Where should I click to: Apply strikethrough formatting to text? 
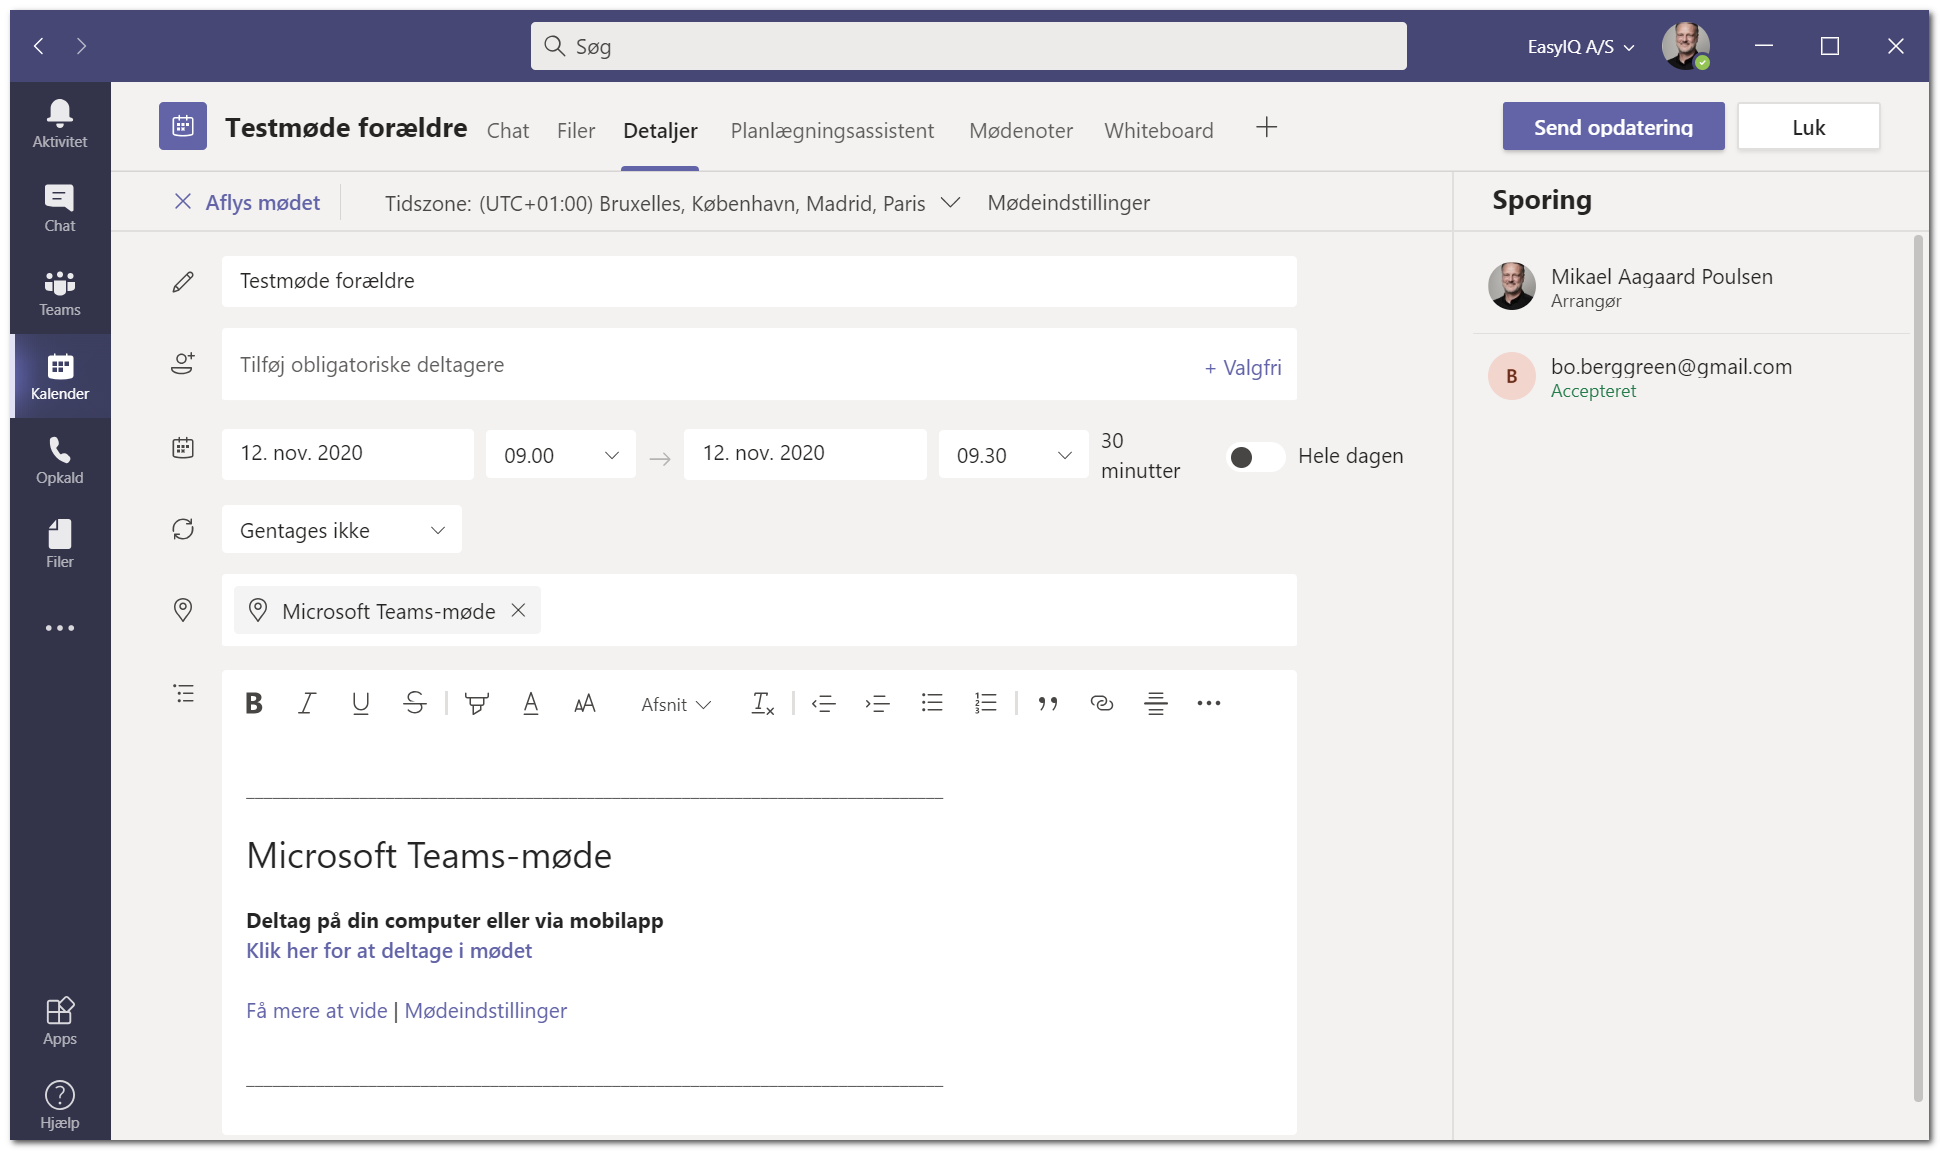coord(415,704)
